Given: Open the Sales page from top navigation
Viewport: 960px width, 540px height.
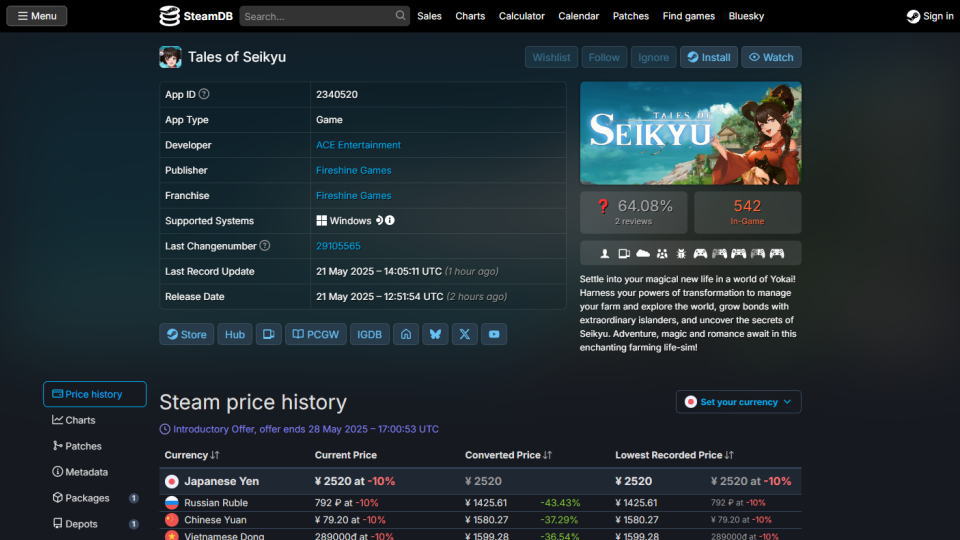Looking at the screenshot, I should [x=429, y=16].
